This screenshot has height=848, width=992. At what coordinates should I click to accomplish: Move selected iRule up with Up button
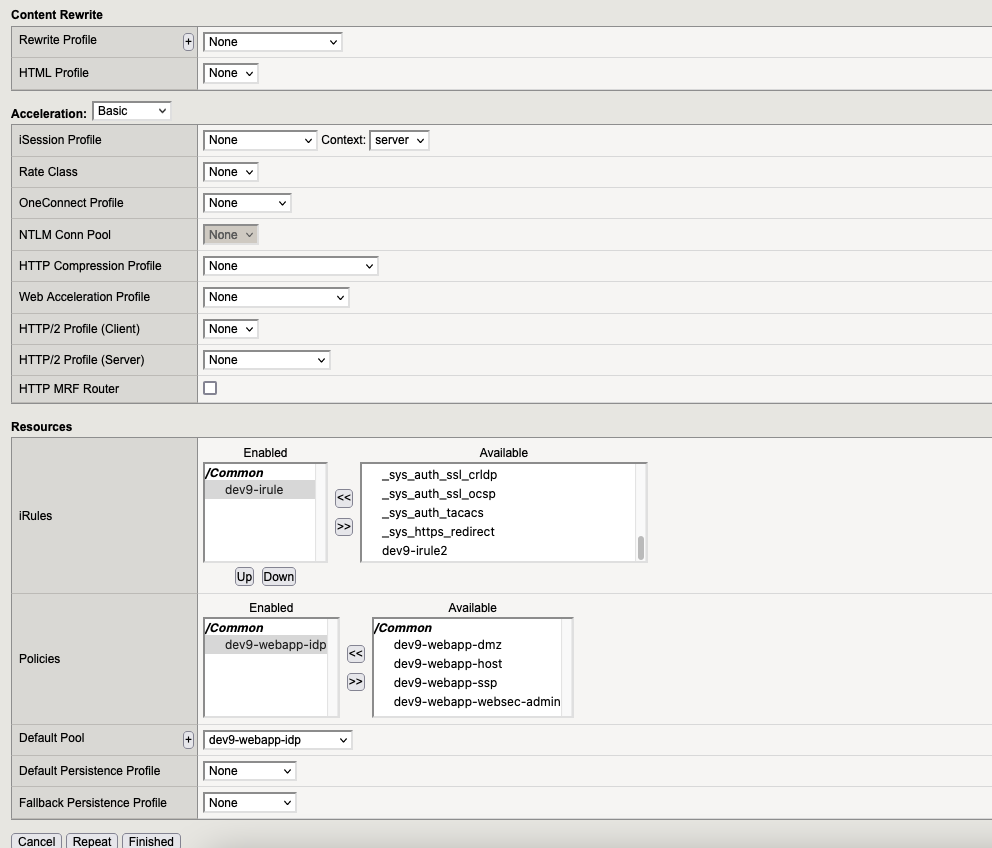tap(244, 577)
